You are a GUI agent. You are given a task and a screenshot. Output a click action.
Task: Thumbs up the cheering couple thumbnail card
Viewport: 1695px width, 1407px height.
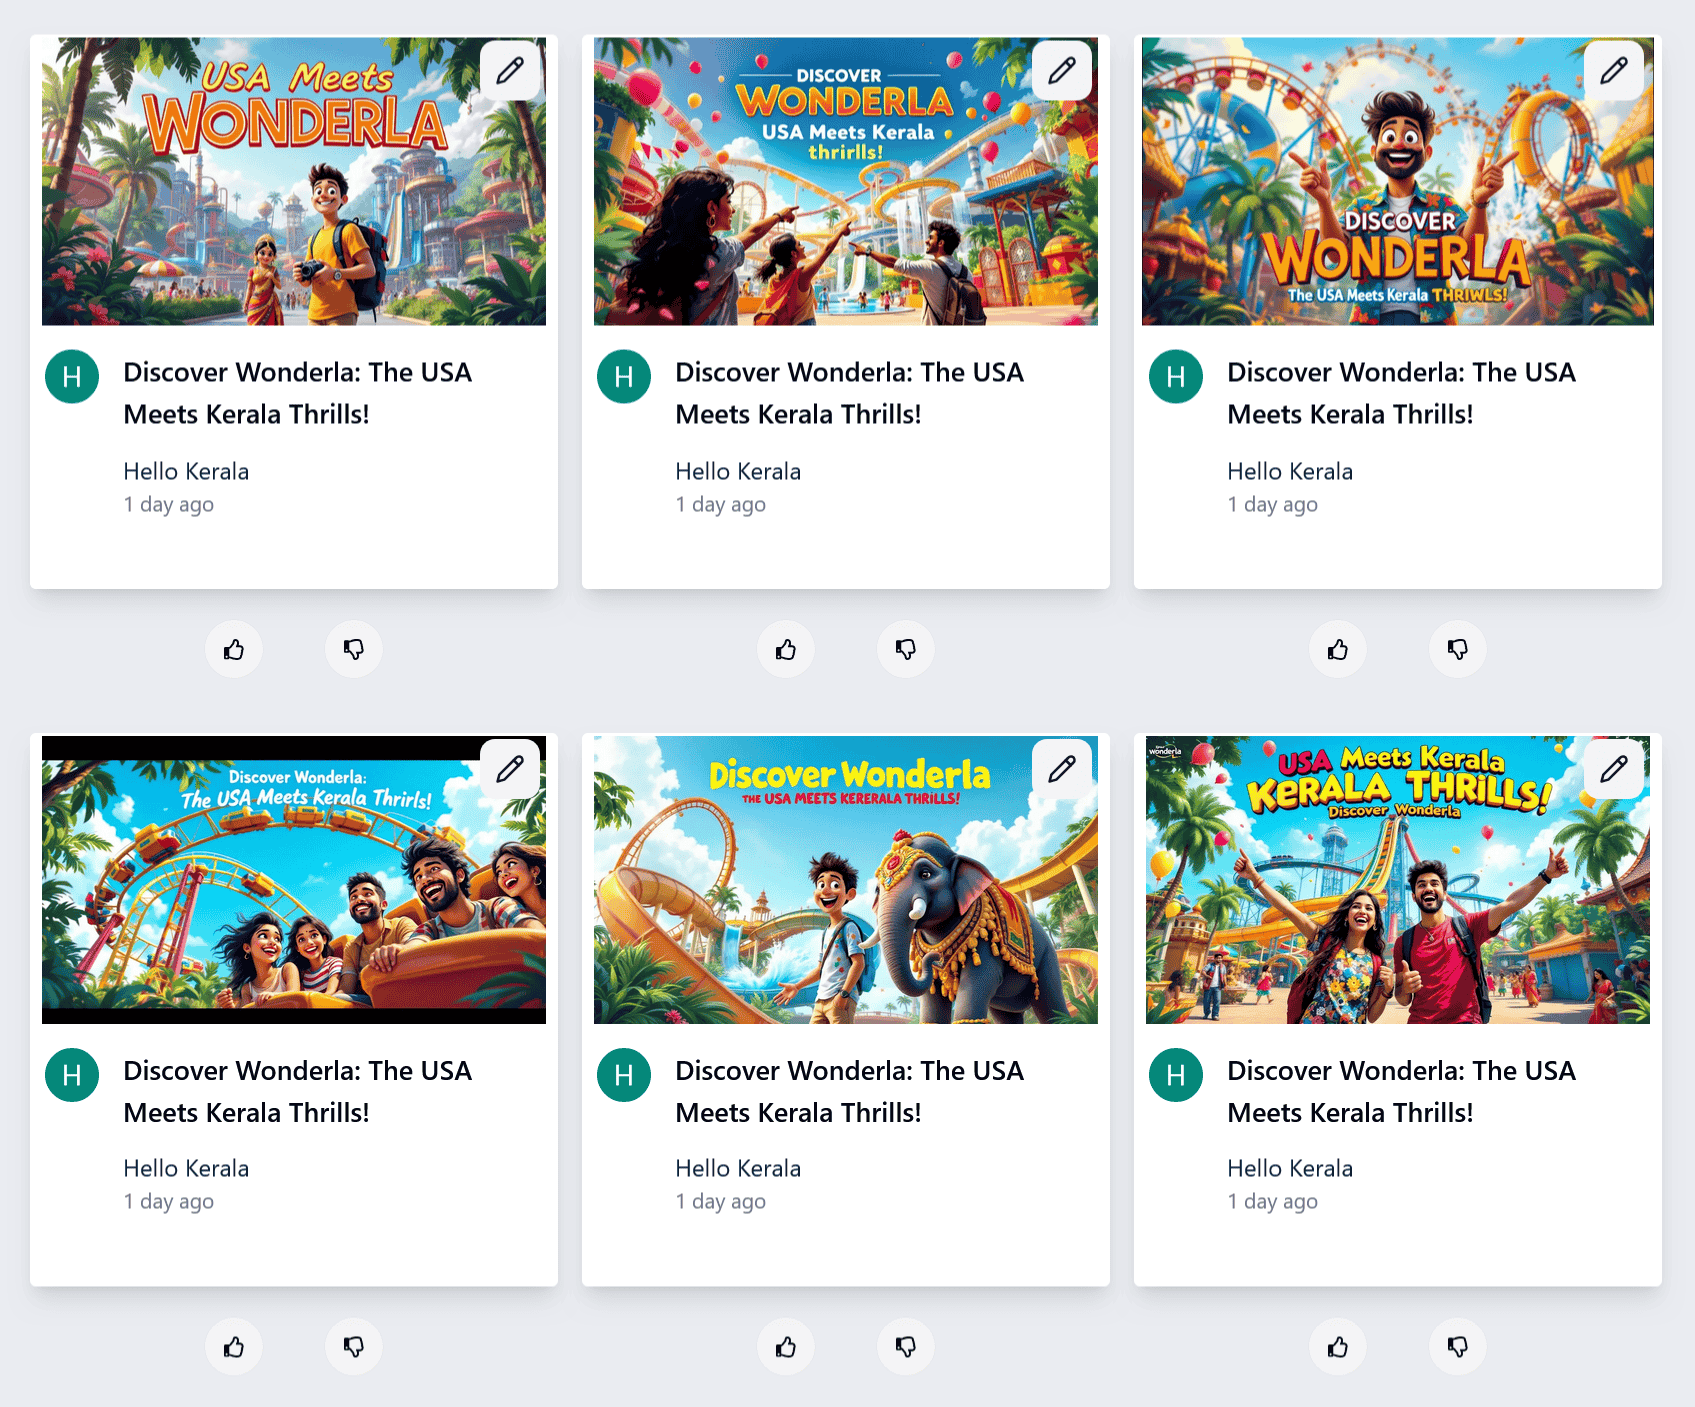[x=1338, y=1347]
